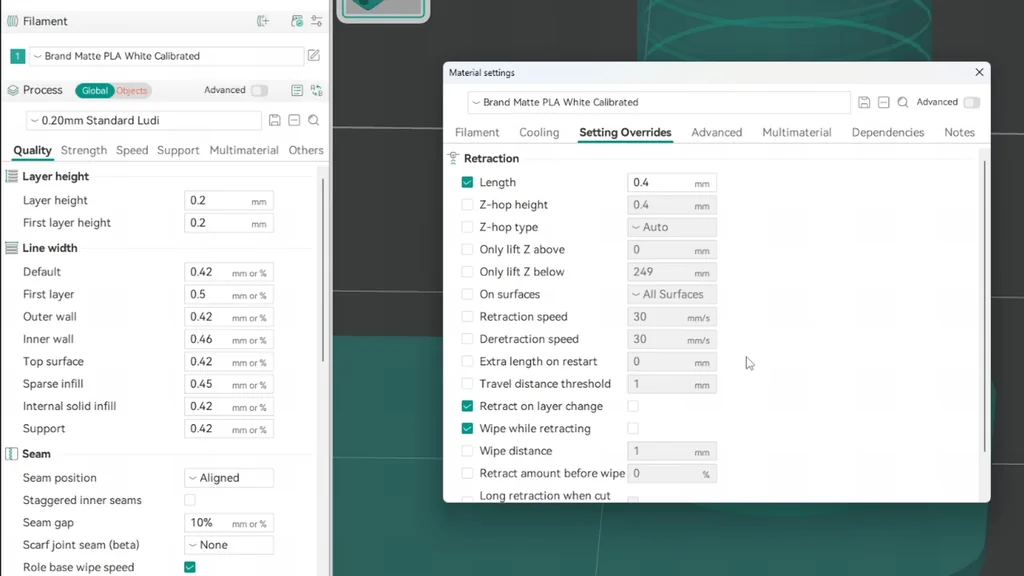The width and height of the screenshot is (1024, 576).
Task: Enable Retraction speed override checkbox
Action: point(467,317)
